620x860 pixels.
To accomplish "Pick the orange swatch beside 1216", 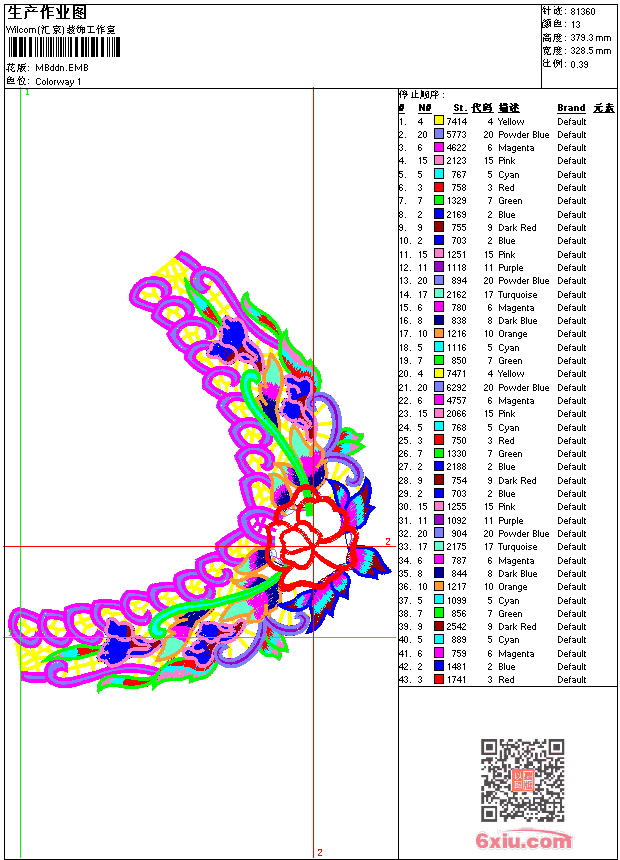I will coord(439,333).
